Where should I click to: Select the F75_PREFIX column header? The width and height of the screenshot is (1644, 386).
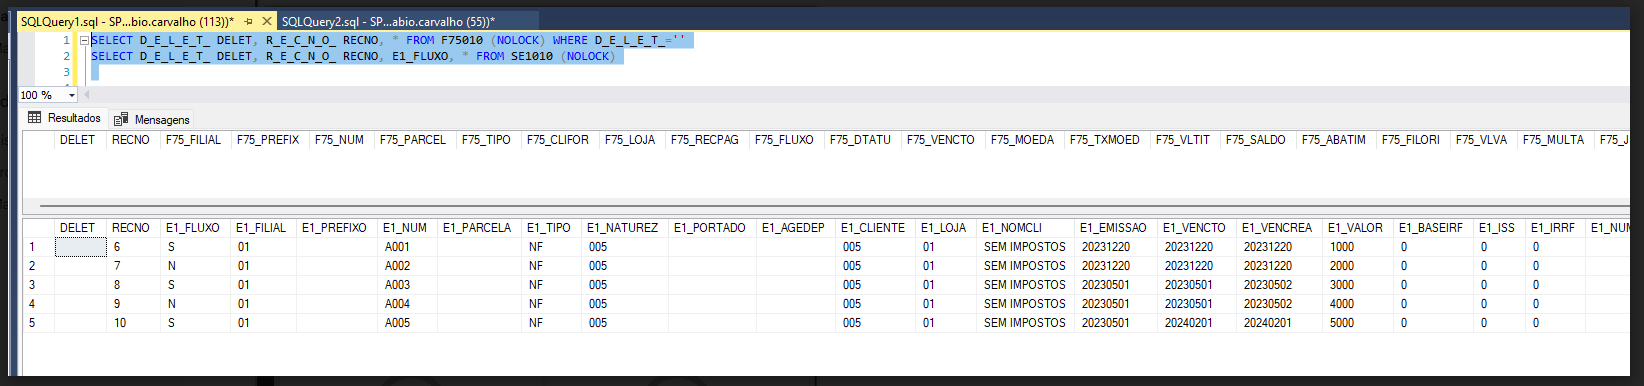[x=268, y=140]
